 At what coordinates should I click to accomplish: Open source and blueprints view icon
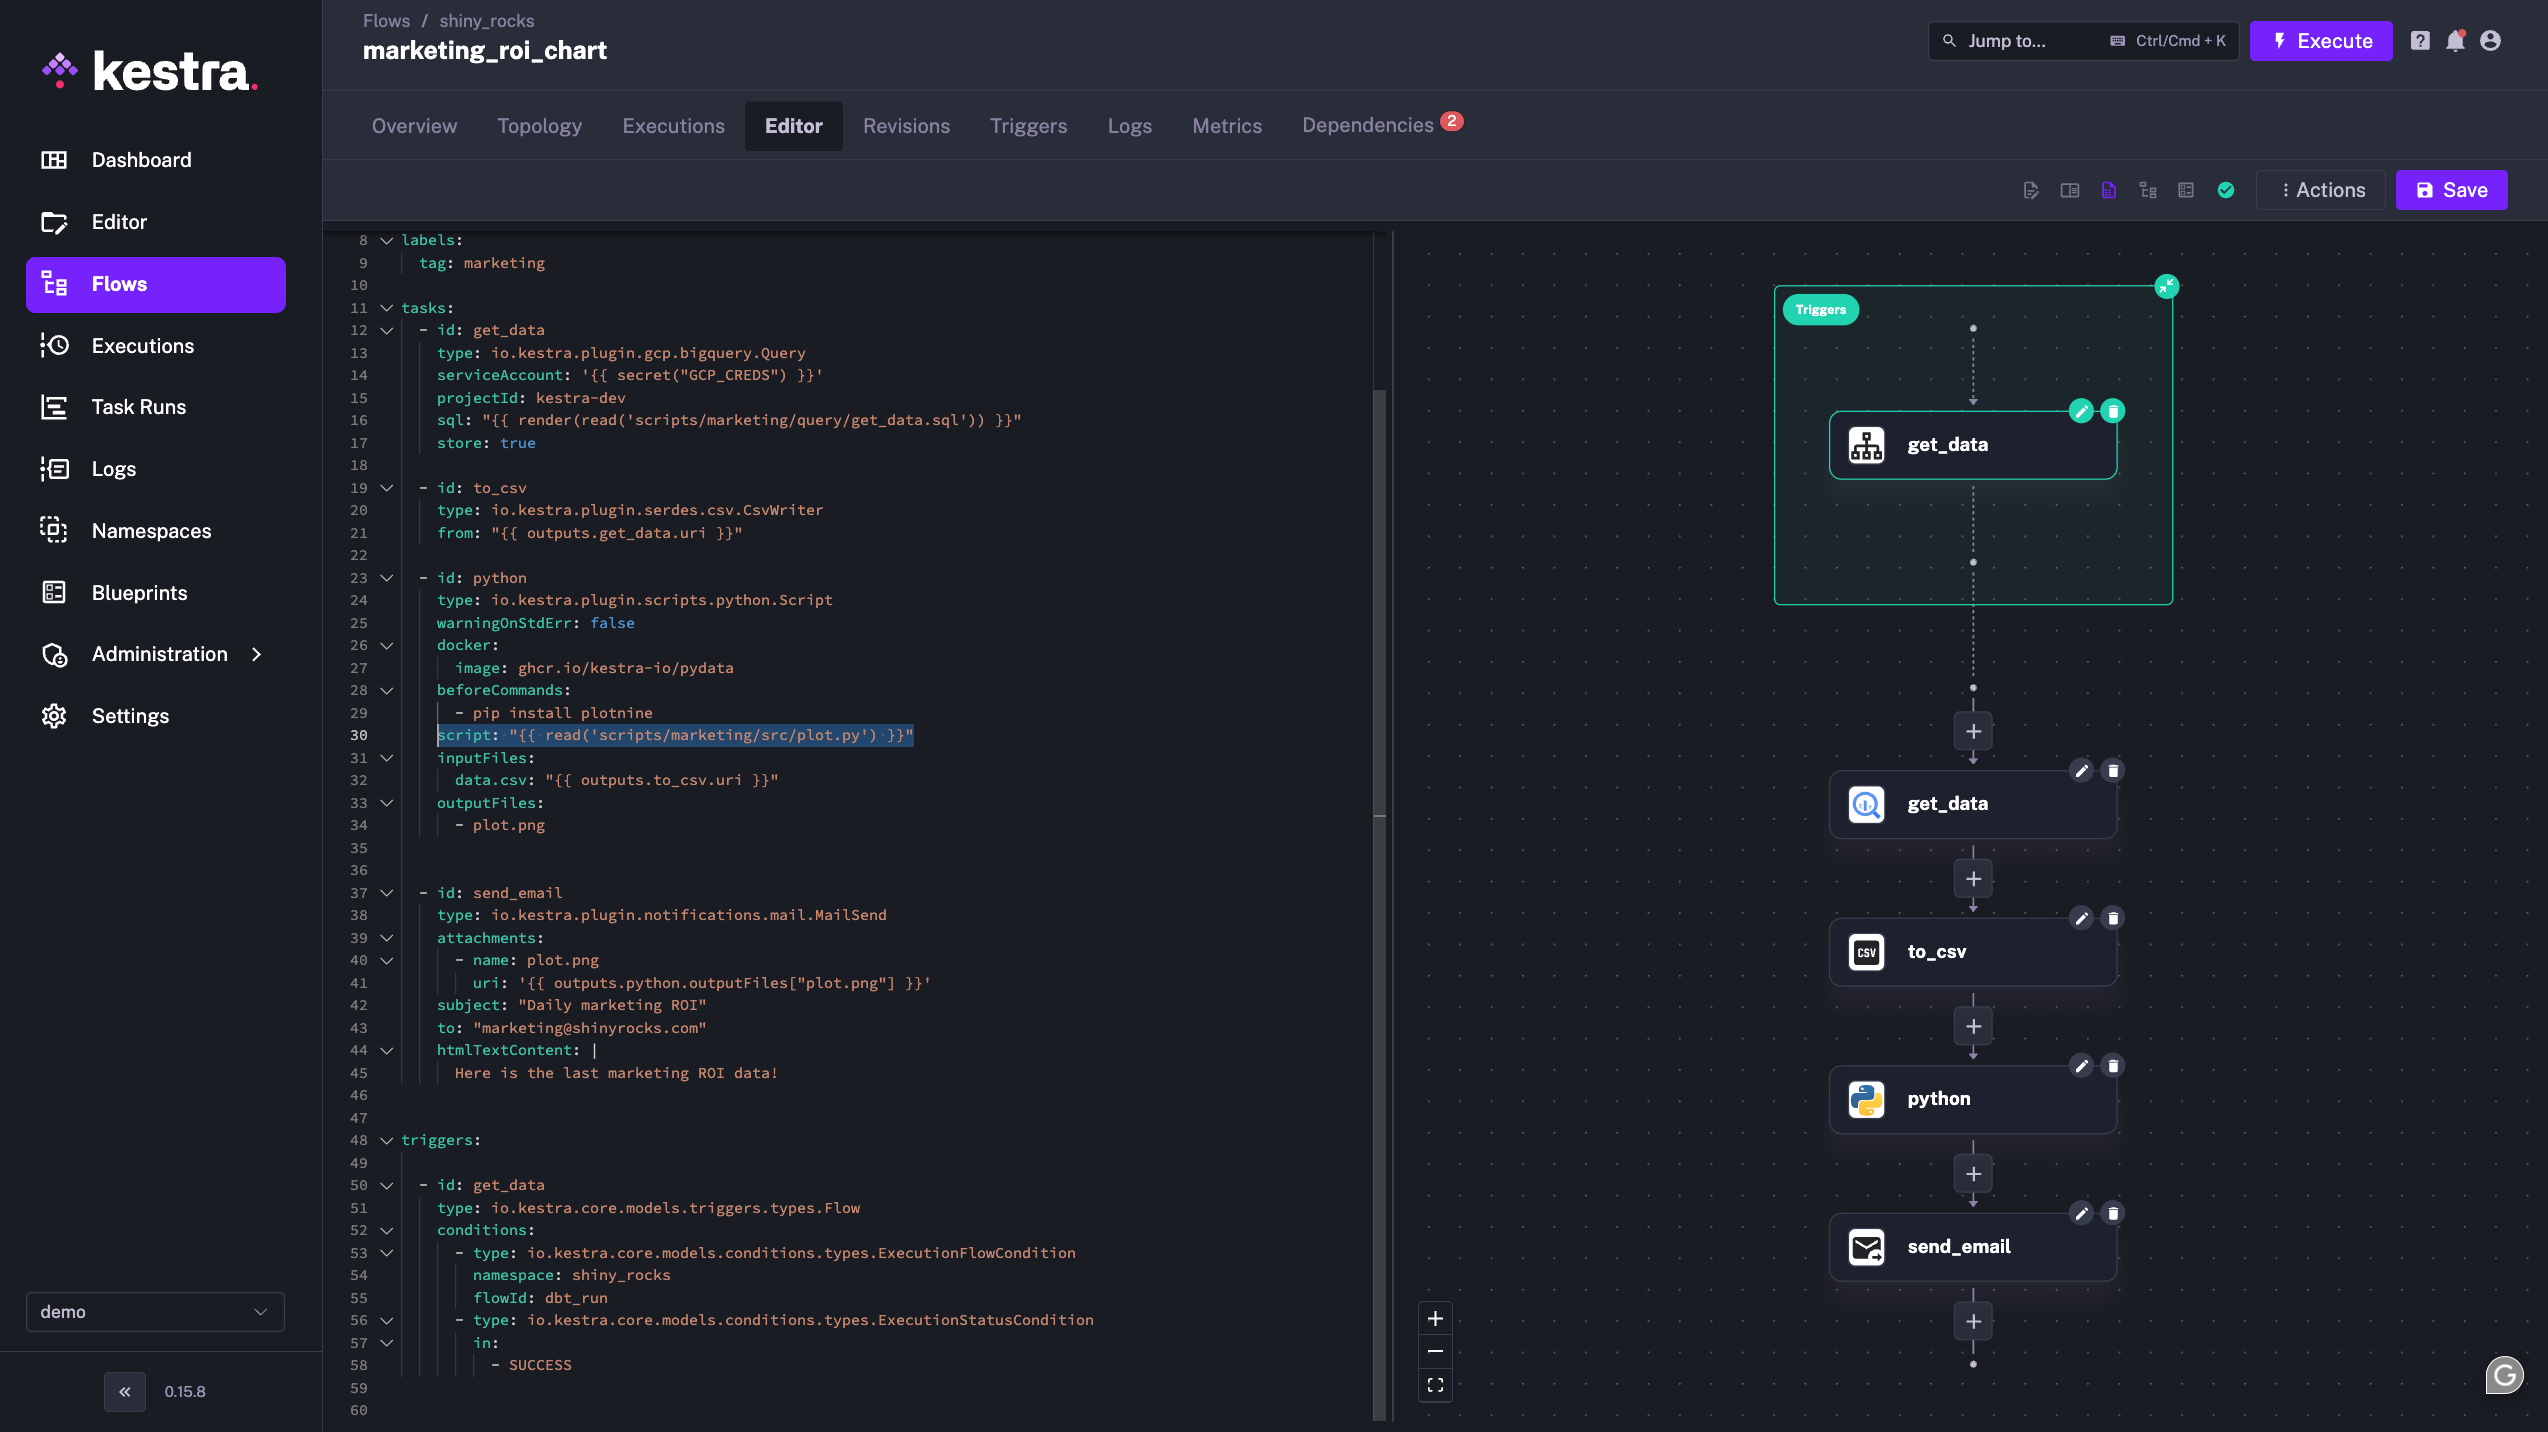coord(2186,190)
